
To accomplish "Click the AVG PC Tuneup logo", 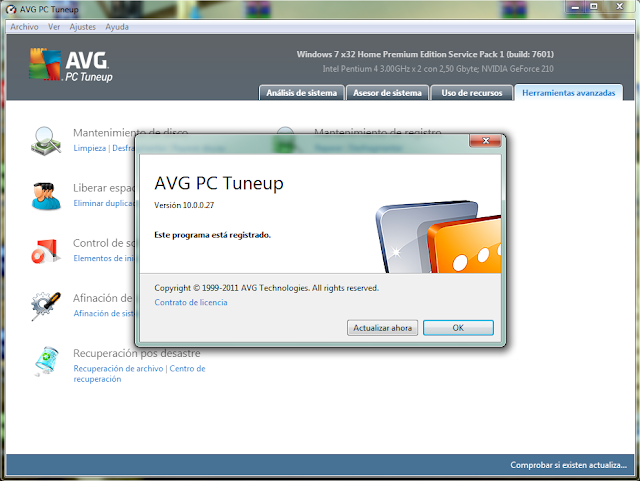I will tap(71, 65).
